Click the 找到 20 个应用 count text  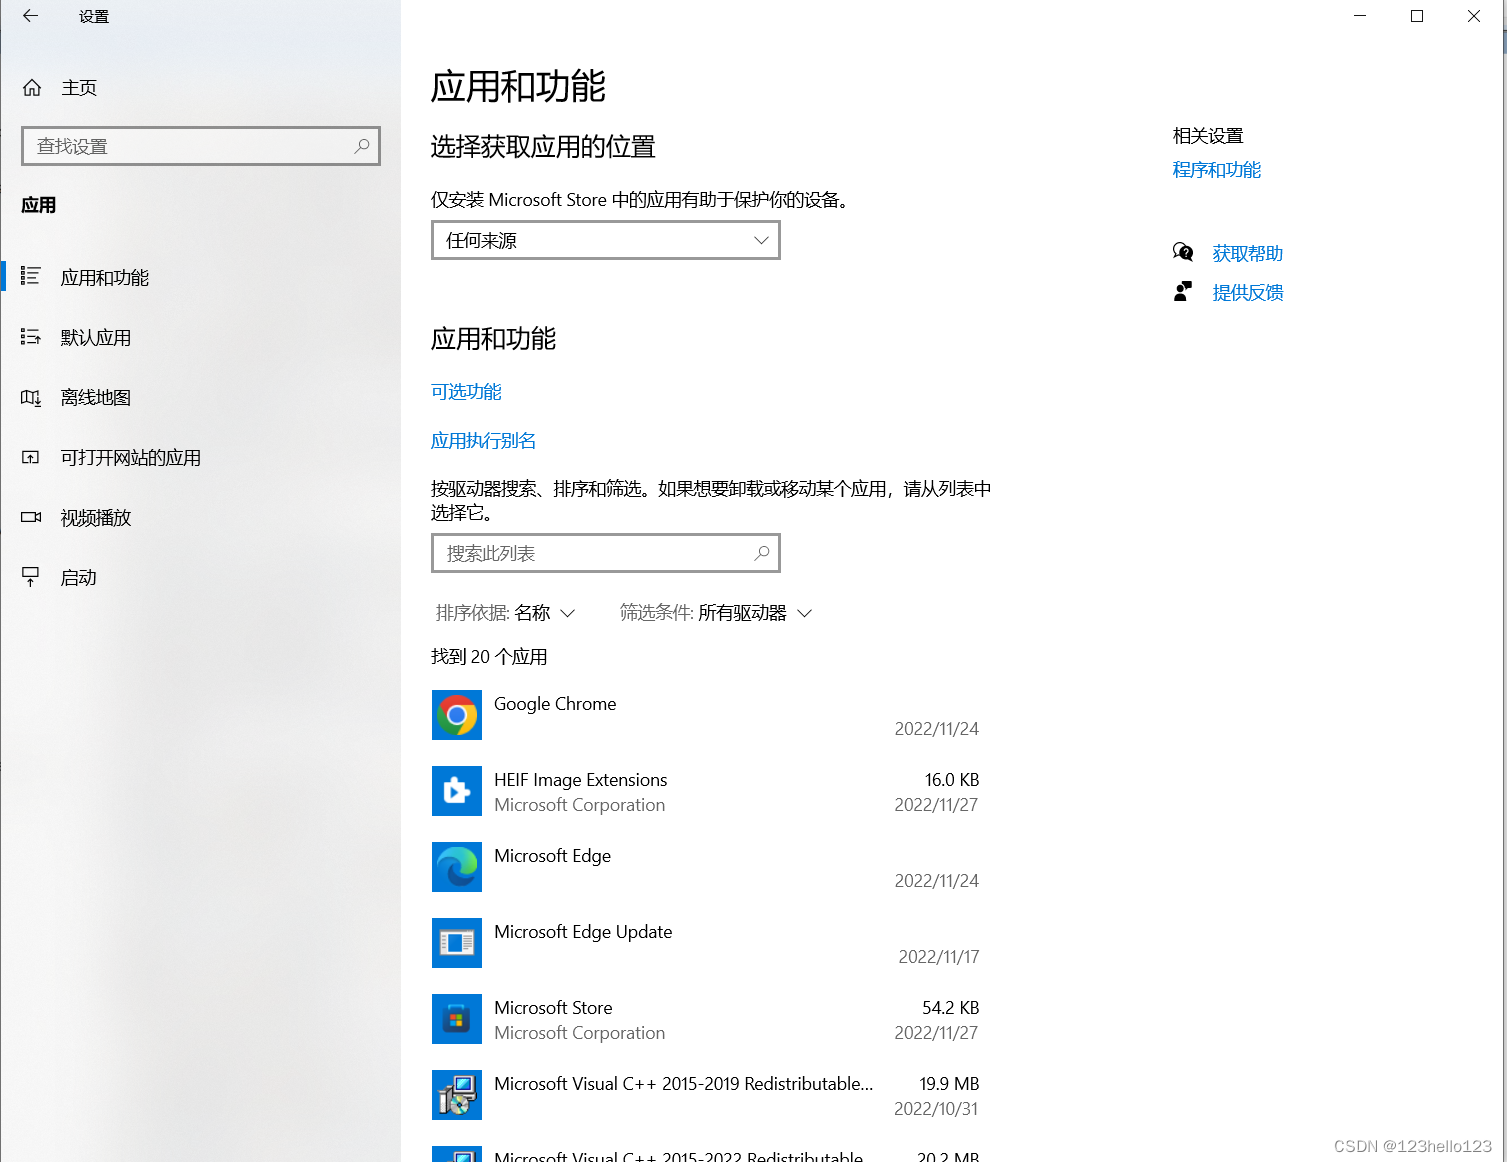tap(489, 657)
